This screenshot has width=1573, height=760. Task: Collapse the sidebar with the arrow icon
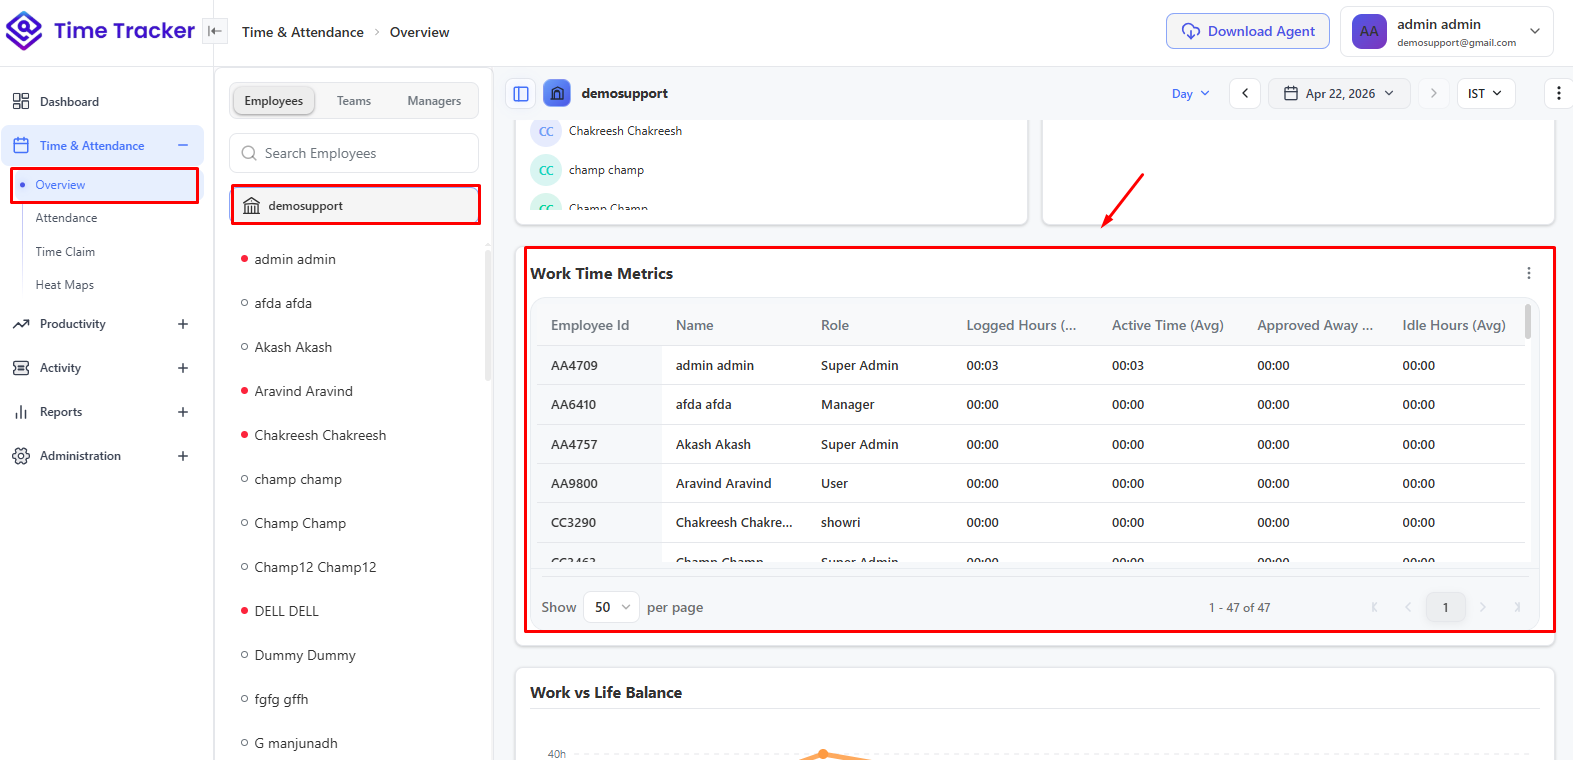coord(214,31)
